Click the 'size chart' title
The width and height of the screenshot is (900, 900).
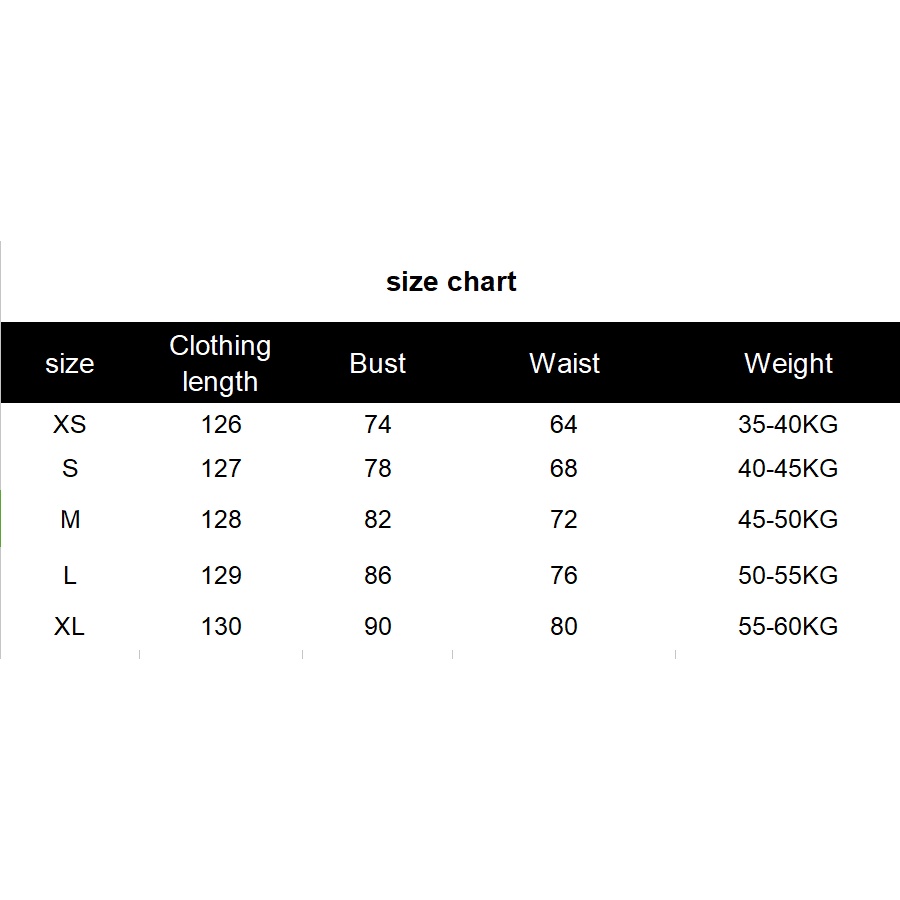451,282
